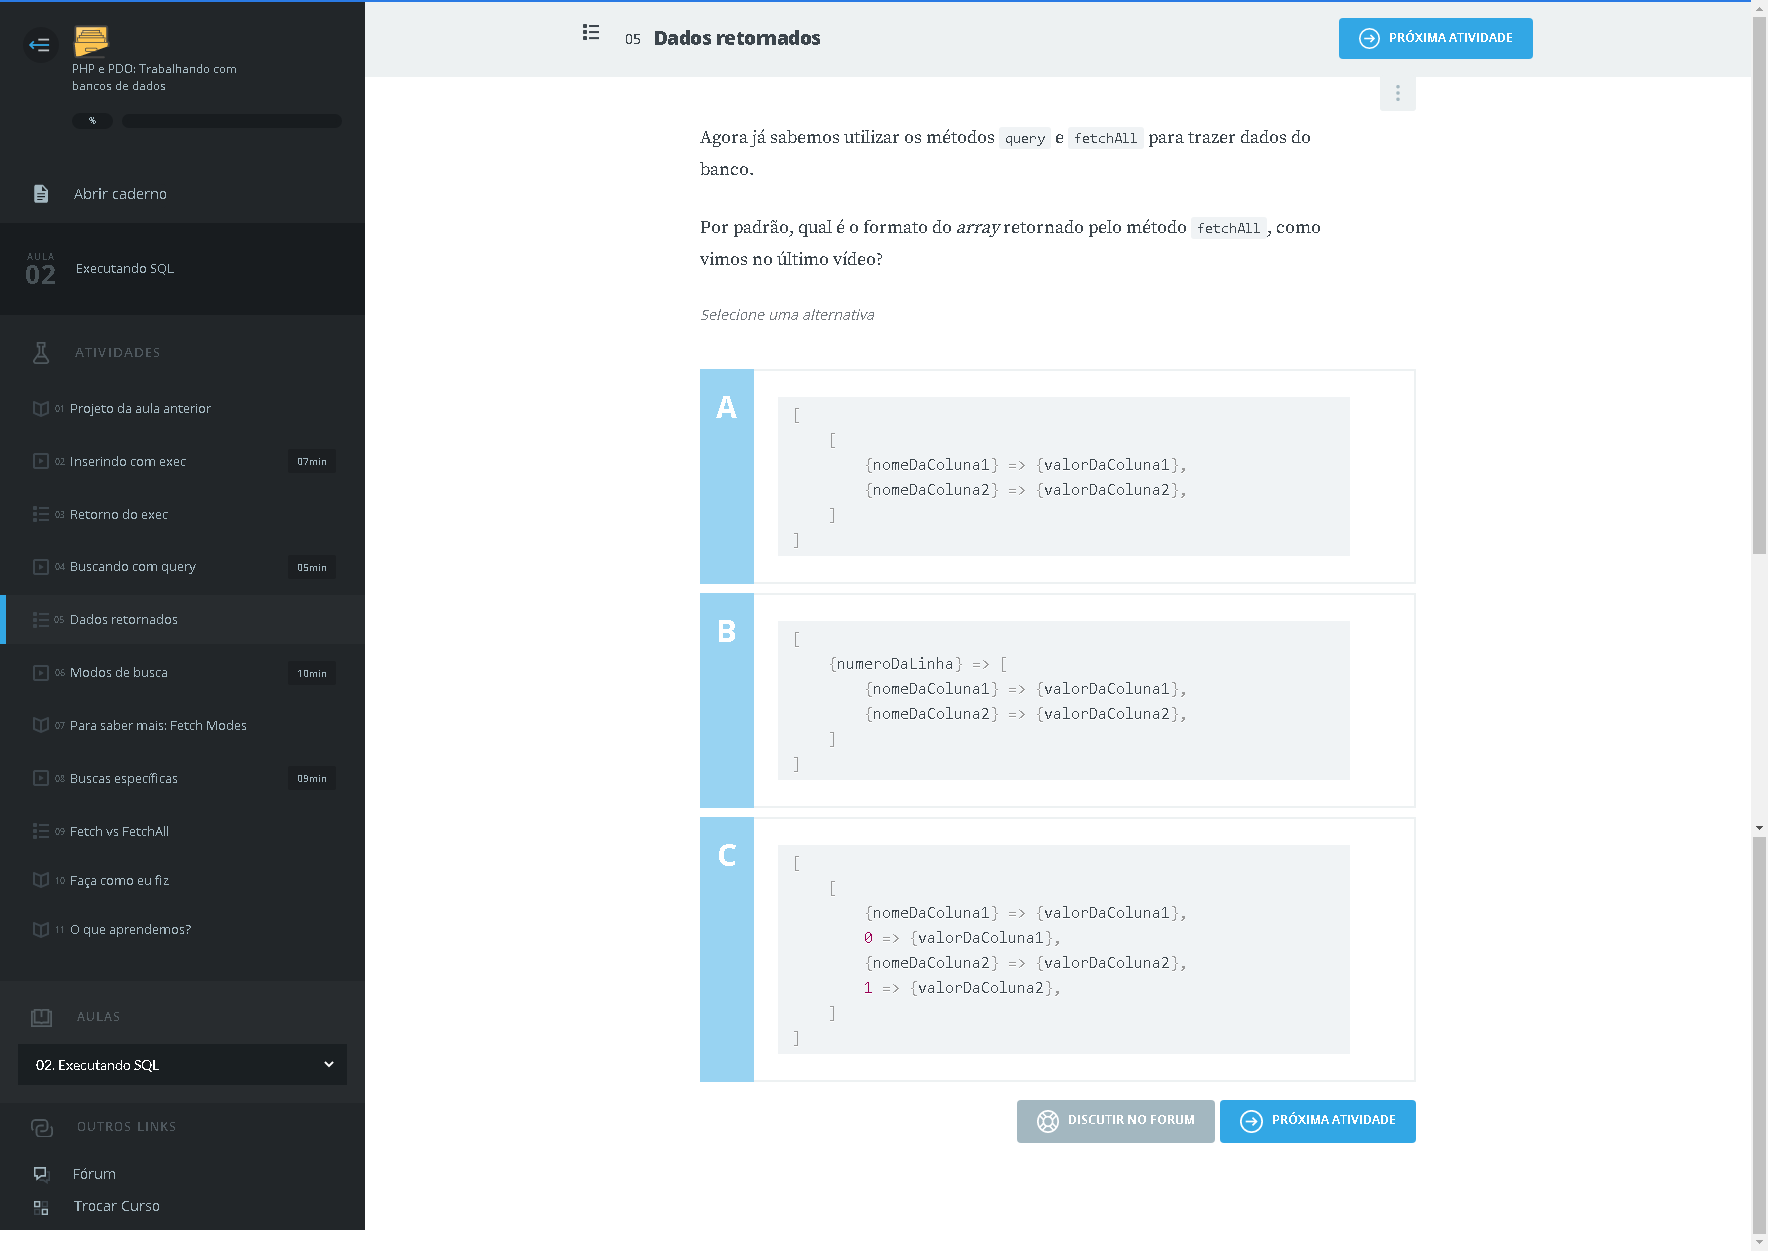Click the course progress bar
Viewport: 1768px width, 1251px height.
(x=231, y=121)
